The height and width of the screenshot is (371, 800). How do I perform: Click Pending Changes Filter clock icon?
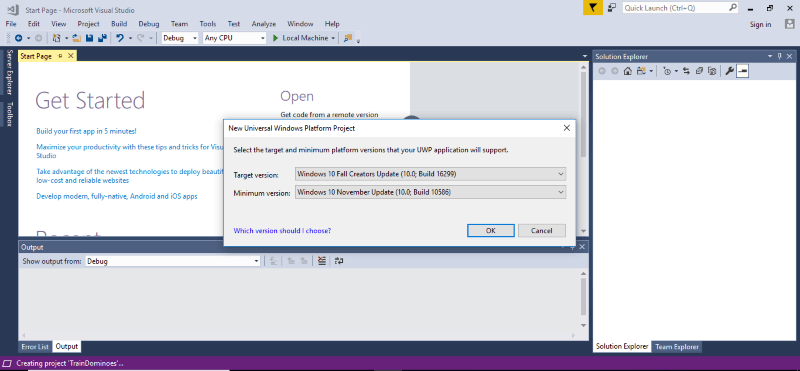(667, 71)
